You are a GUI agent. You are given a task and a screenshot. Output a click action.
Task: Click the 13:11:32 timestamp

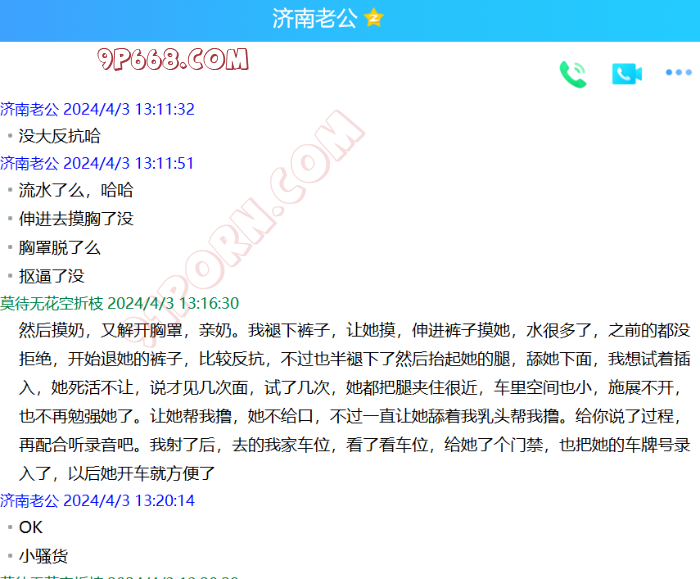129,109
